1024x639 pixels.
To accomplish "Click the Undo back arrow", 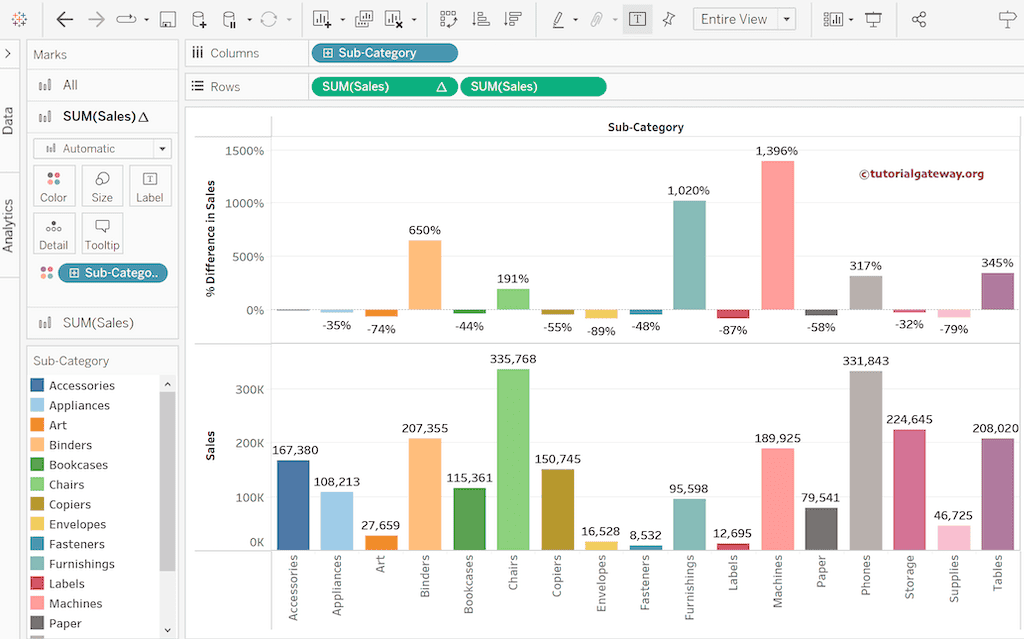I will [x=65, y=19].
